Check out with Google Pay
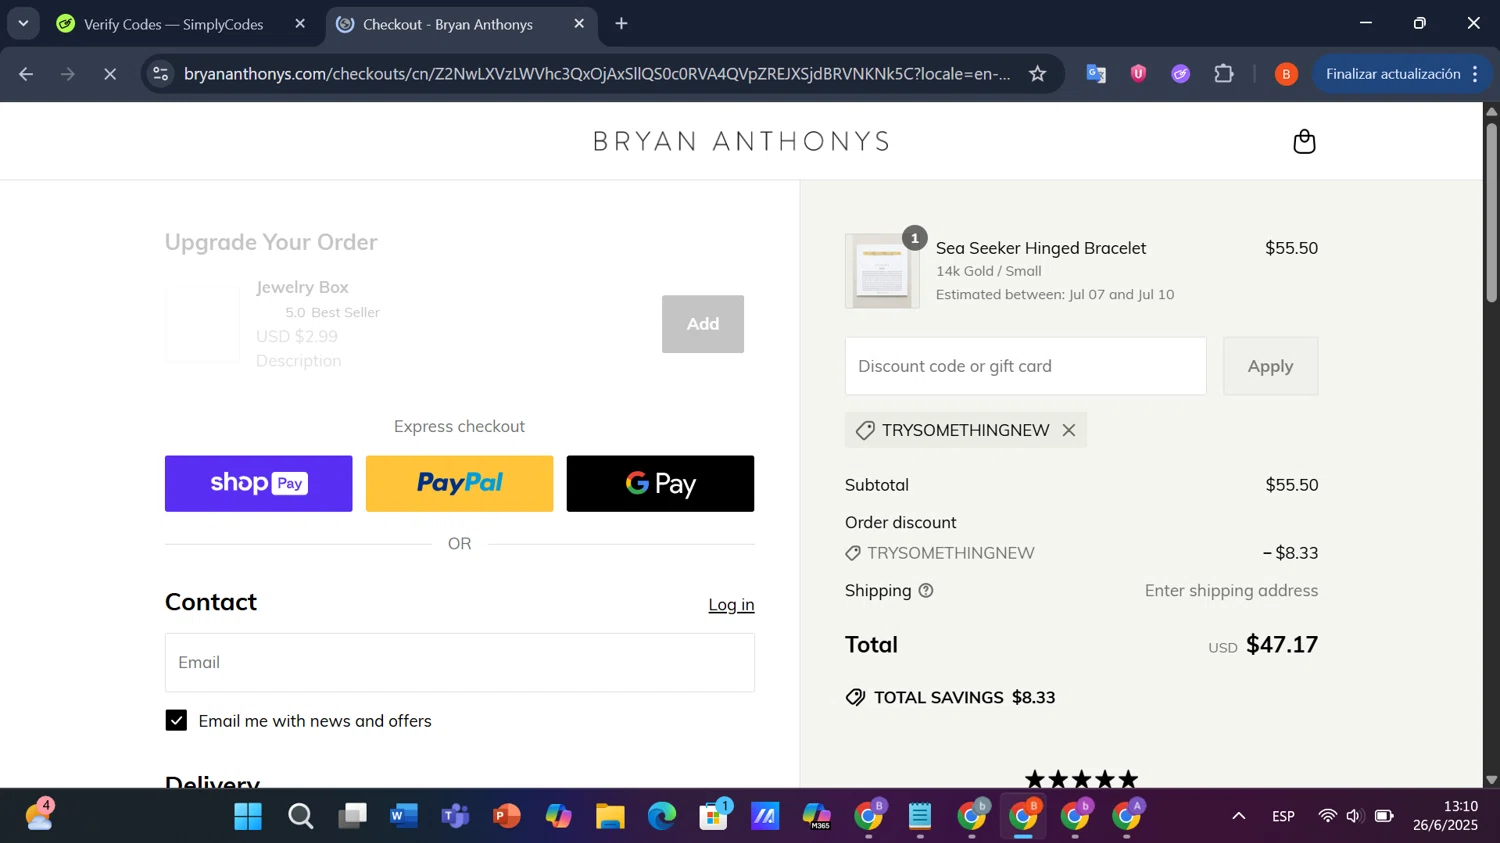Viewport: 1500px width, 843px height. [660, 484]
